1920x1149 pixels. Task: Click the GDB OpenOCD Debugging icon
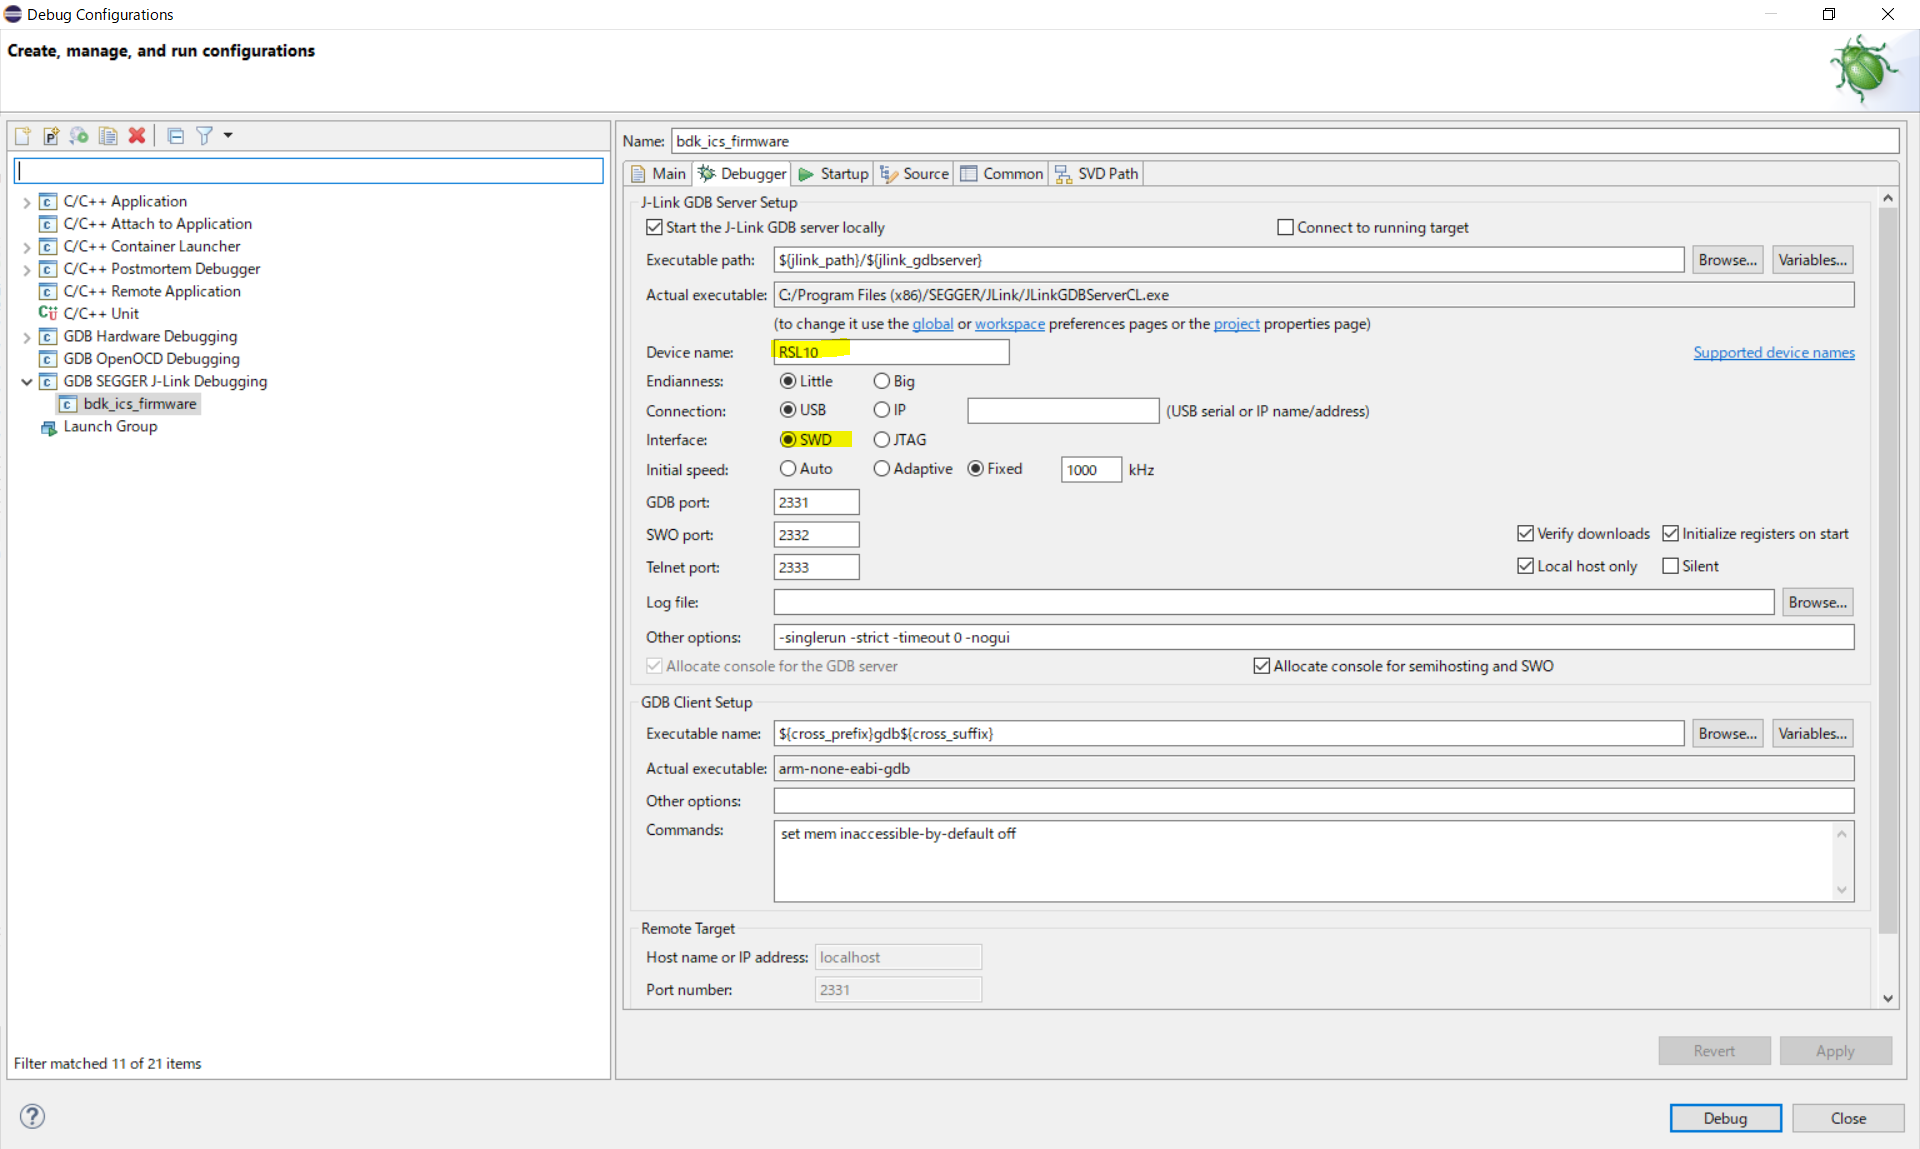[x=47, y=359]
